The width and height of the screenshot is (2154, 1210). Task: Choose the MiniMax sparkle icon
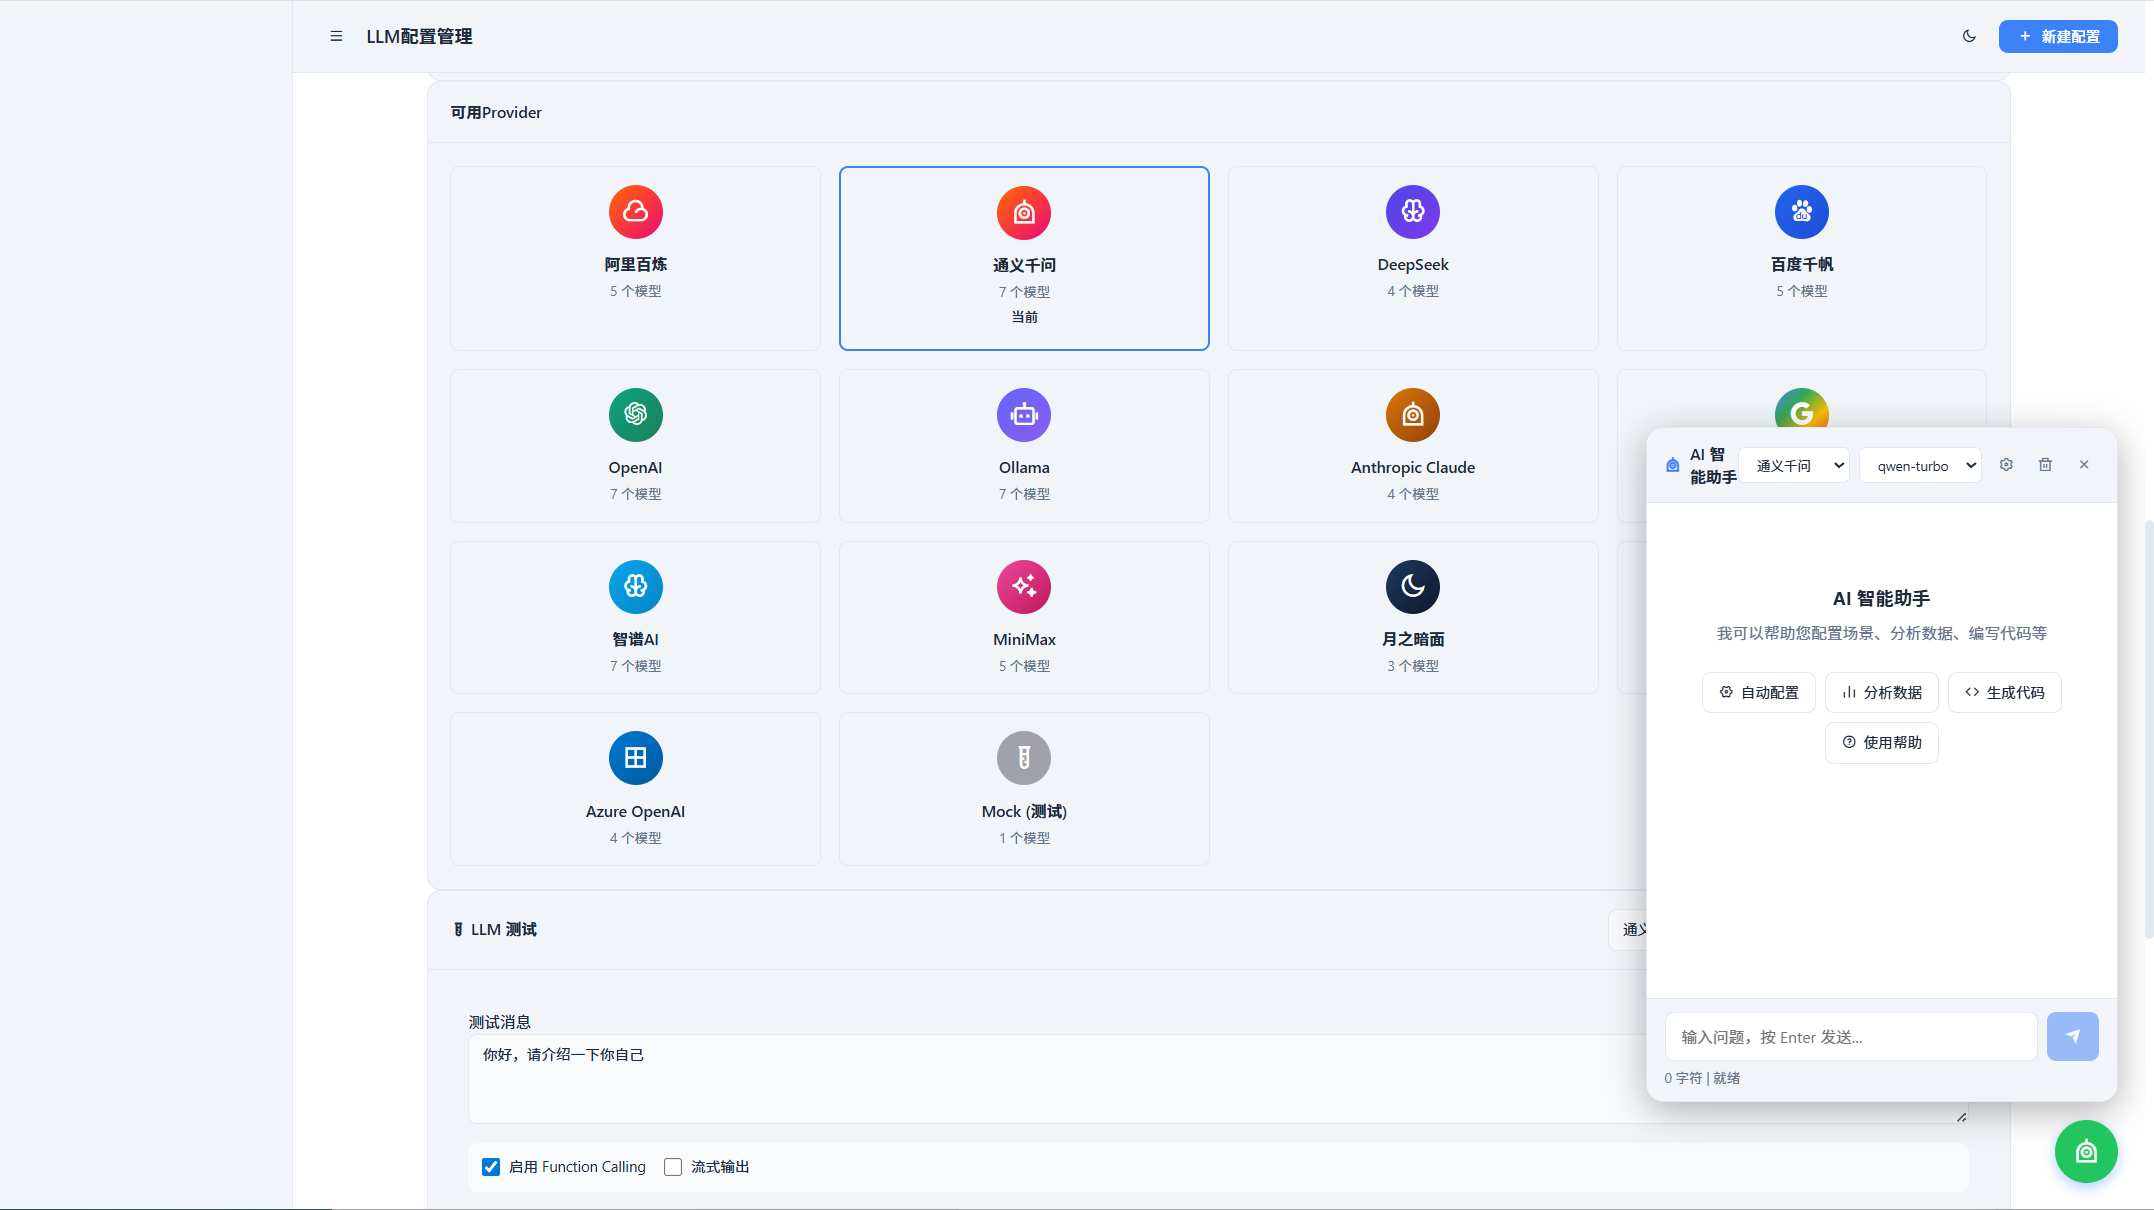1024,587
